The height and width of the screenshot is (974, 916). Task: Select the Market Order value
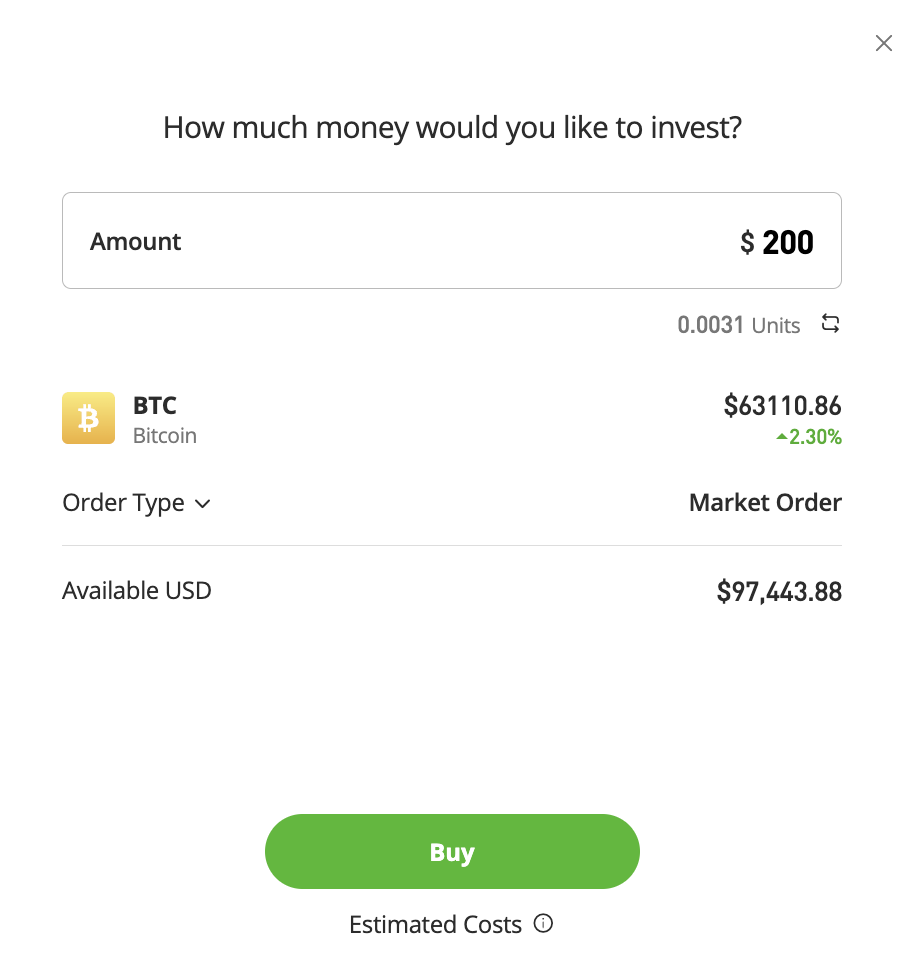765,503
